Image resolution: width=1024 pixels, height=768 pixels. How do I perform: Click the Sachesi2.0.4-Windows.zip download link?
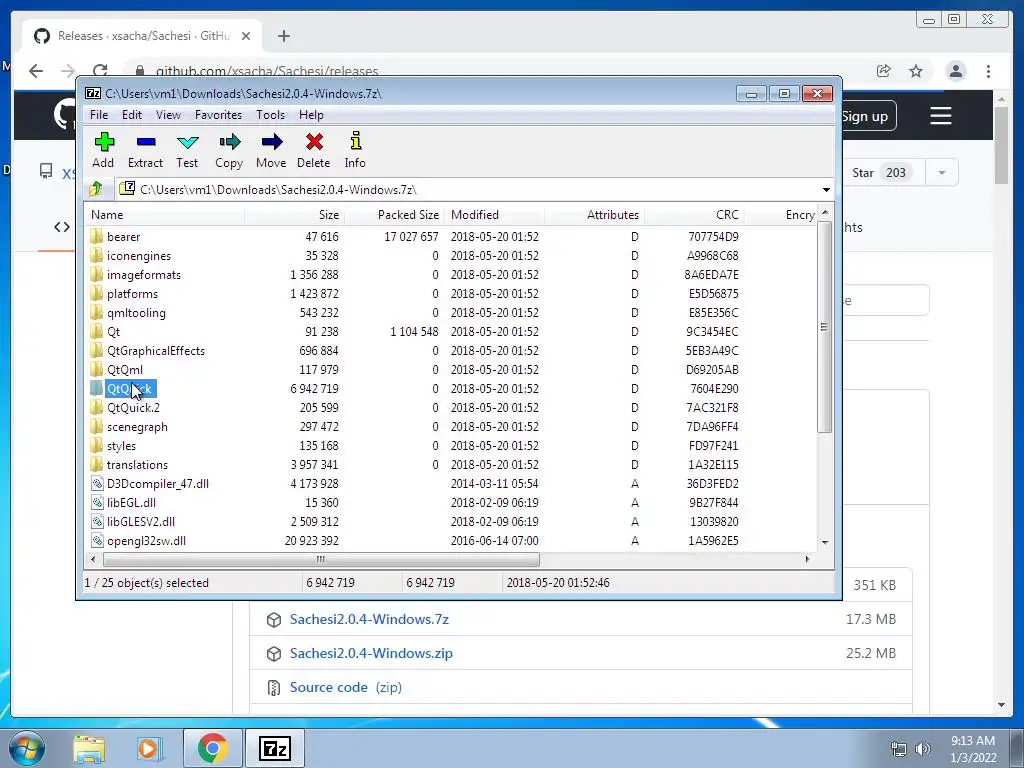(x=371, y=653)
